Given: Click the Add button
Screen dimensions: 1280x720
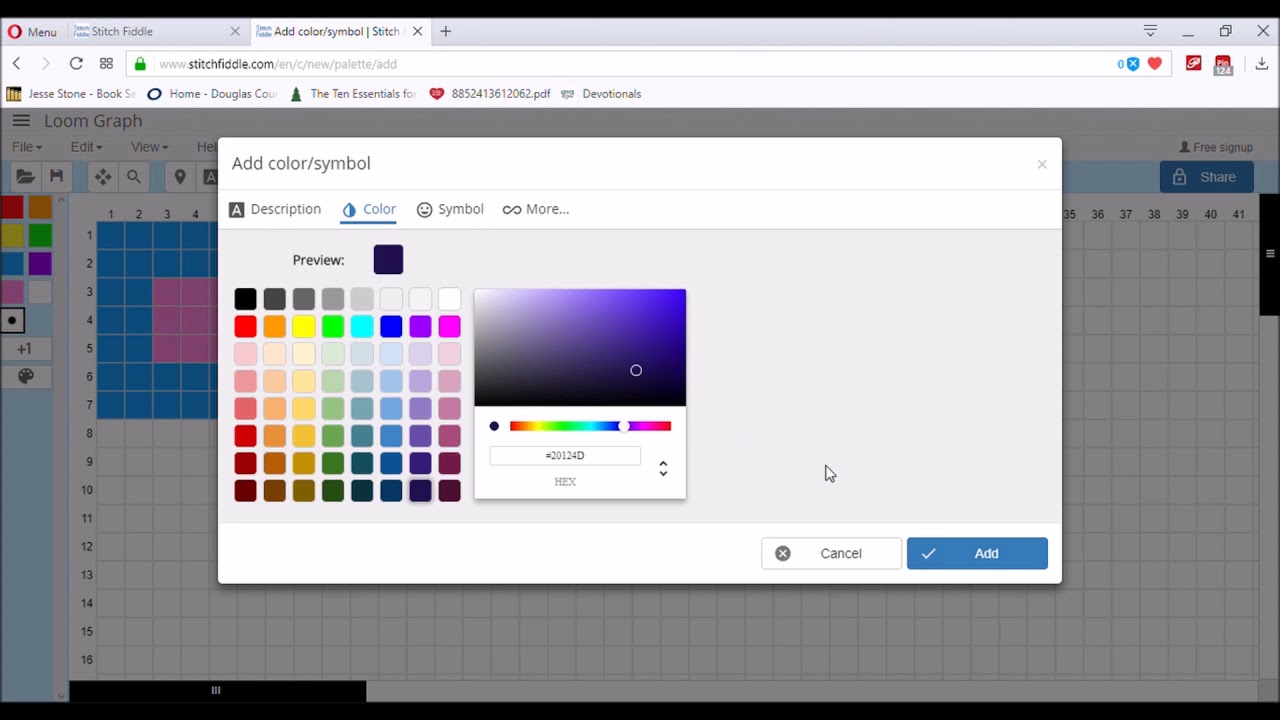Looking at the screenshot, I should pyautogui.click(x=977, y=553).
